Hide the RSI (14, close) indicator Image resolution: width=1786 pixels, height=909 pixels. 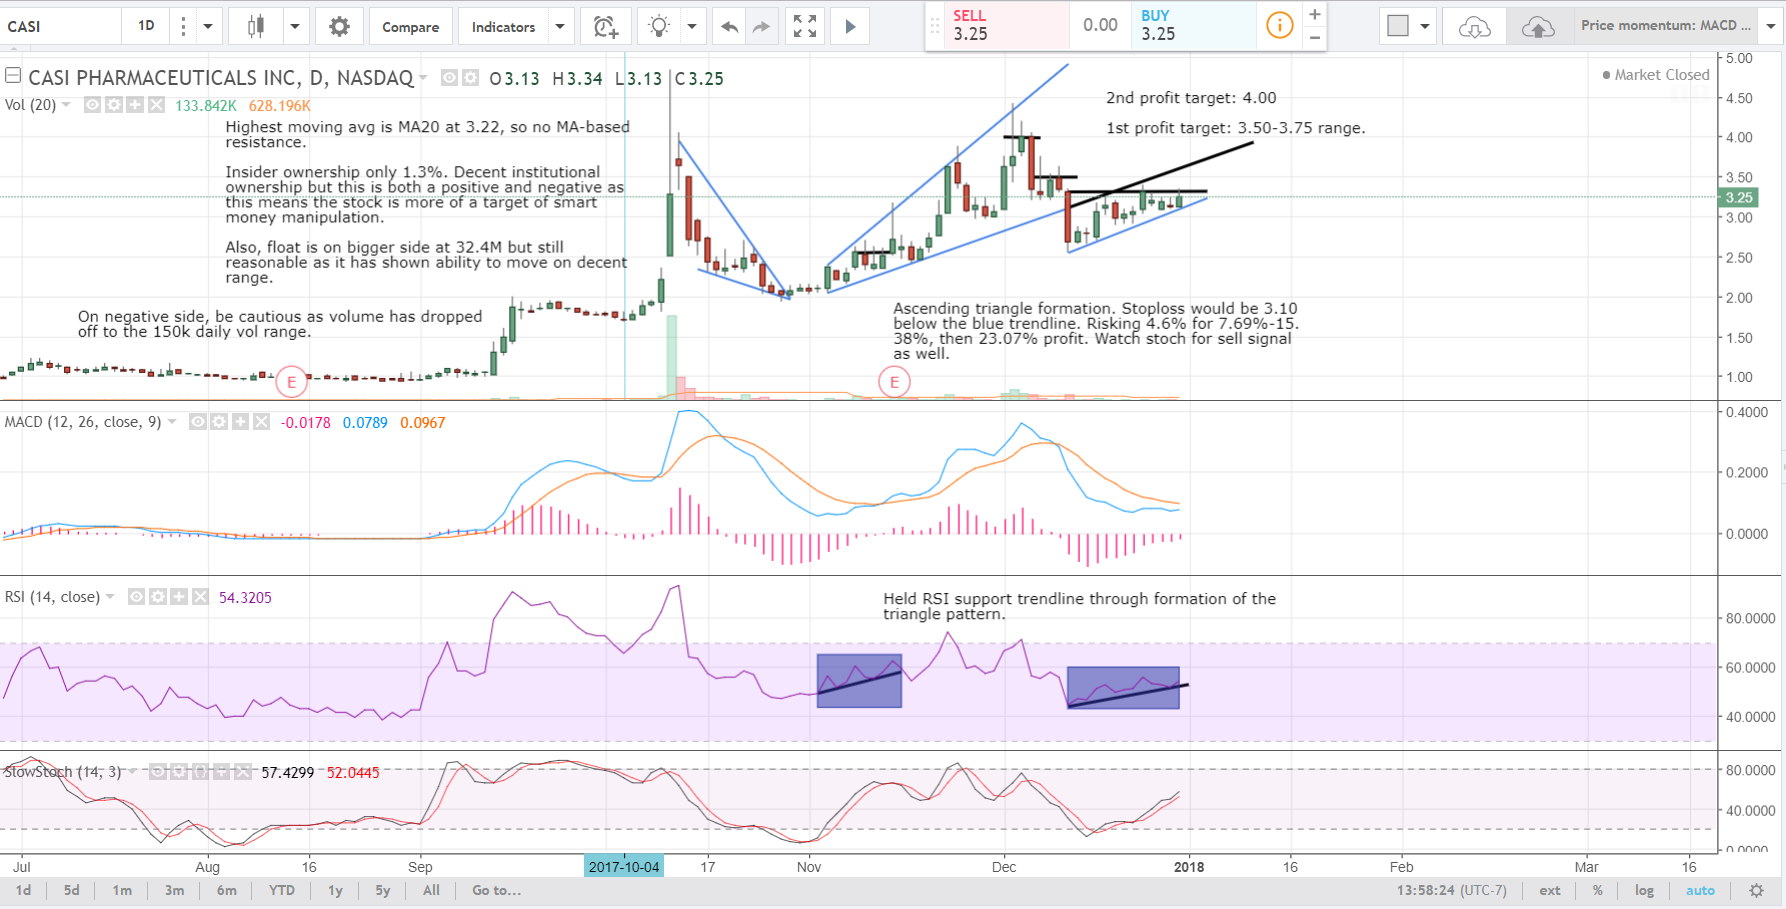[135, 596]
